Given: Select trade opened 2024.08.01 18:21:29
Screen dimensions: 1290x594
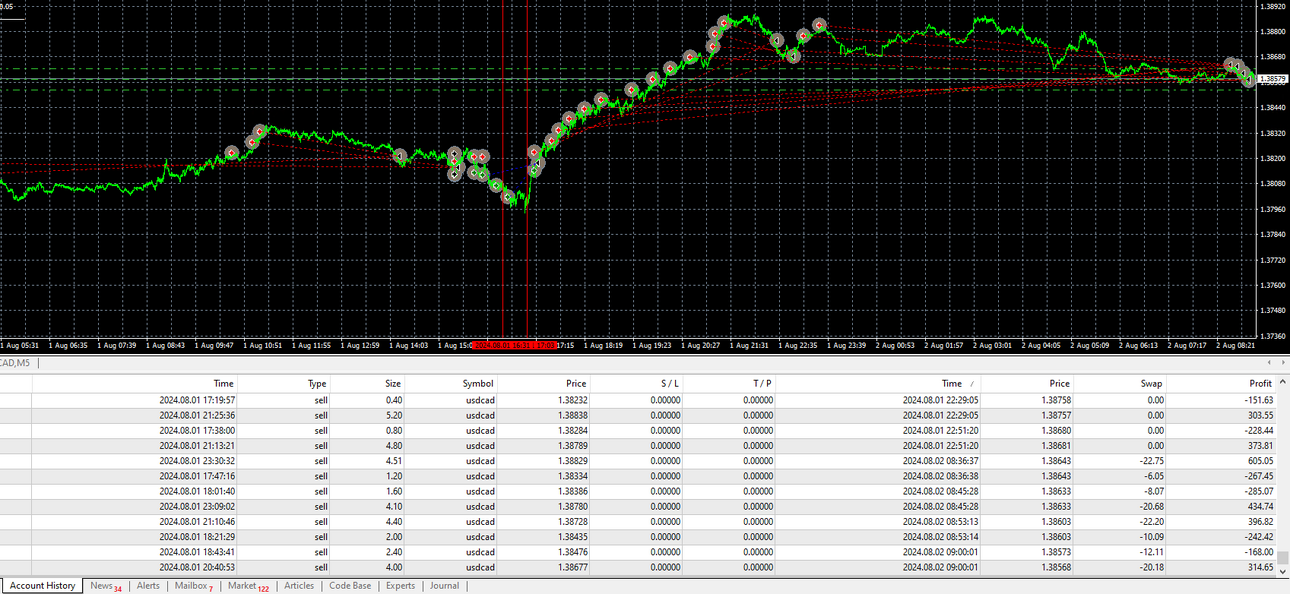Looking at the screenshot, I should click(638, 537).
